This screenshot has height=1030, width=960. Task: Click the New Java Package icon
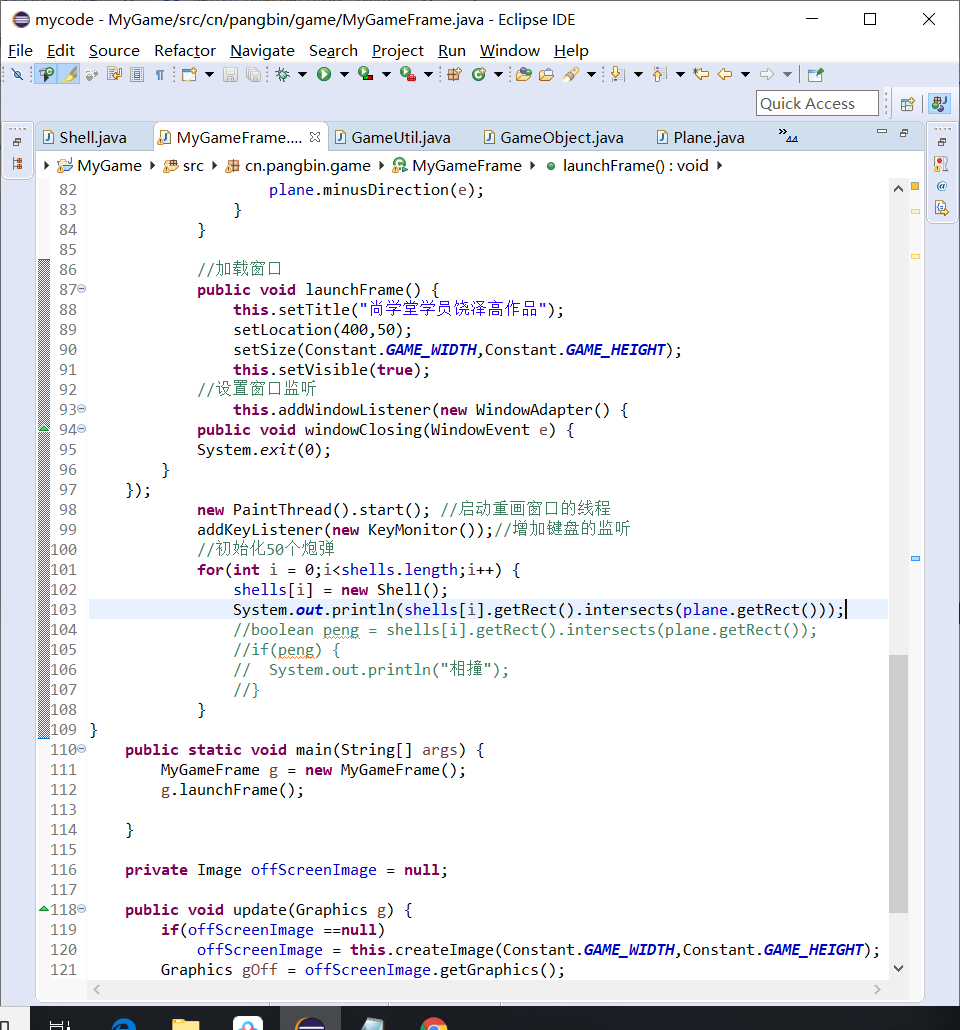(x=455, y=74)
